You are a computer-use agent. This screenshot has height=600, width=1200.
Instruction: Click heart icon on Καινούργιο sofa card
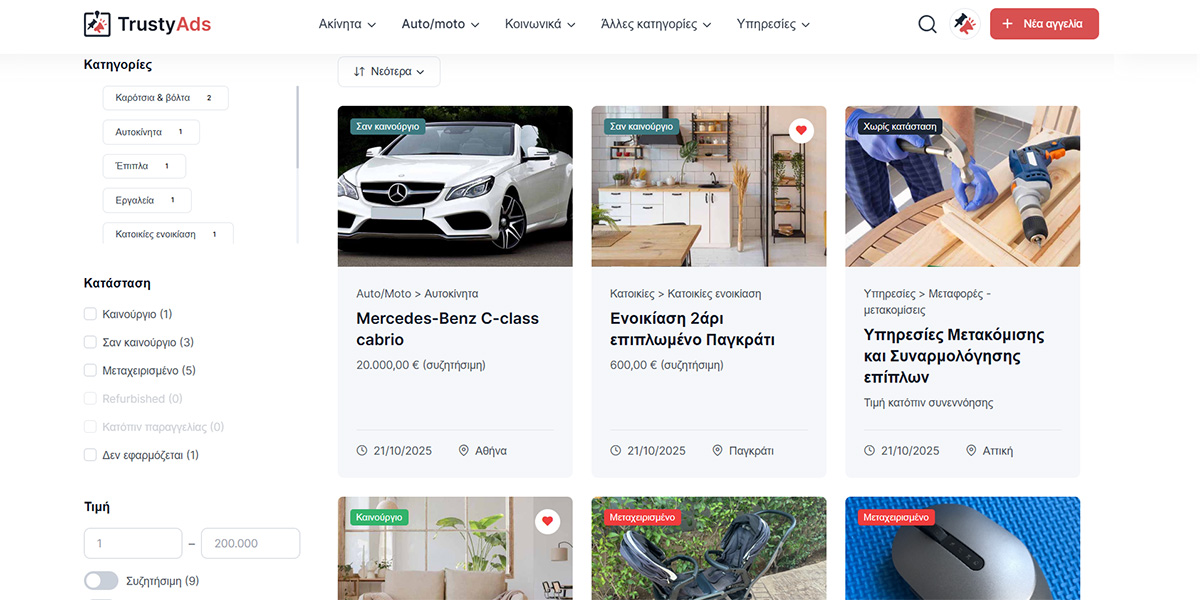click(x=546, y=522)
